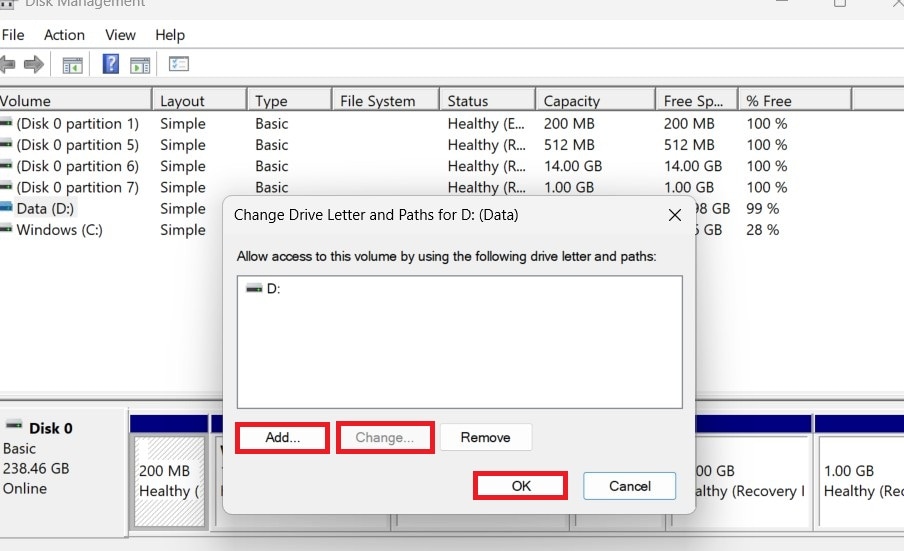Open the Action menu
The image size is (904, 551).
(x=65, y=35)
